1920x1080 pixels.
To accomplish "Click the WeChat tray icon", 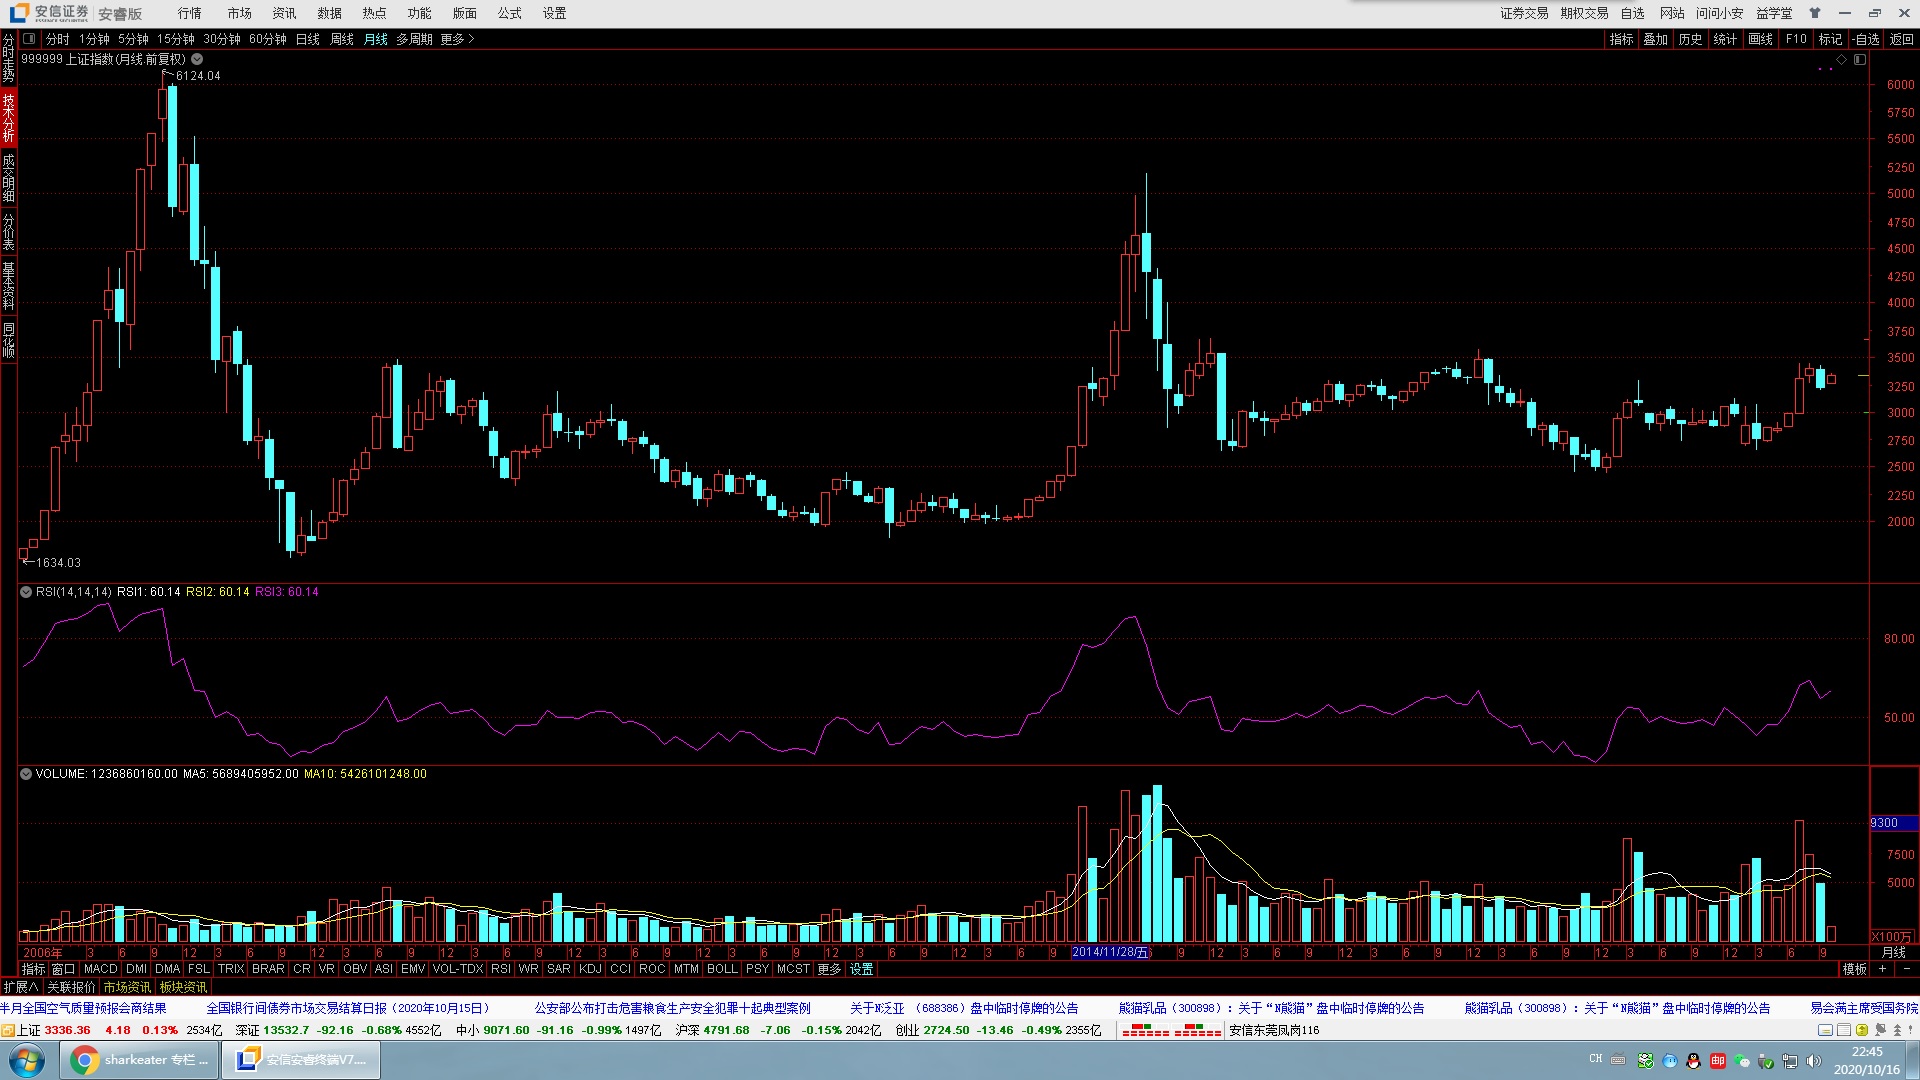I will pyautogui.click(x=1742, y=1060).
